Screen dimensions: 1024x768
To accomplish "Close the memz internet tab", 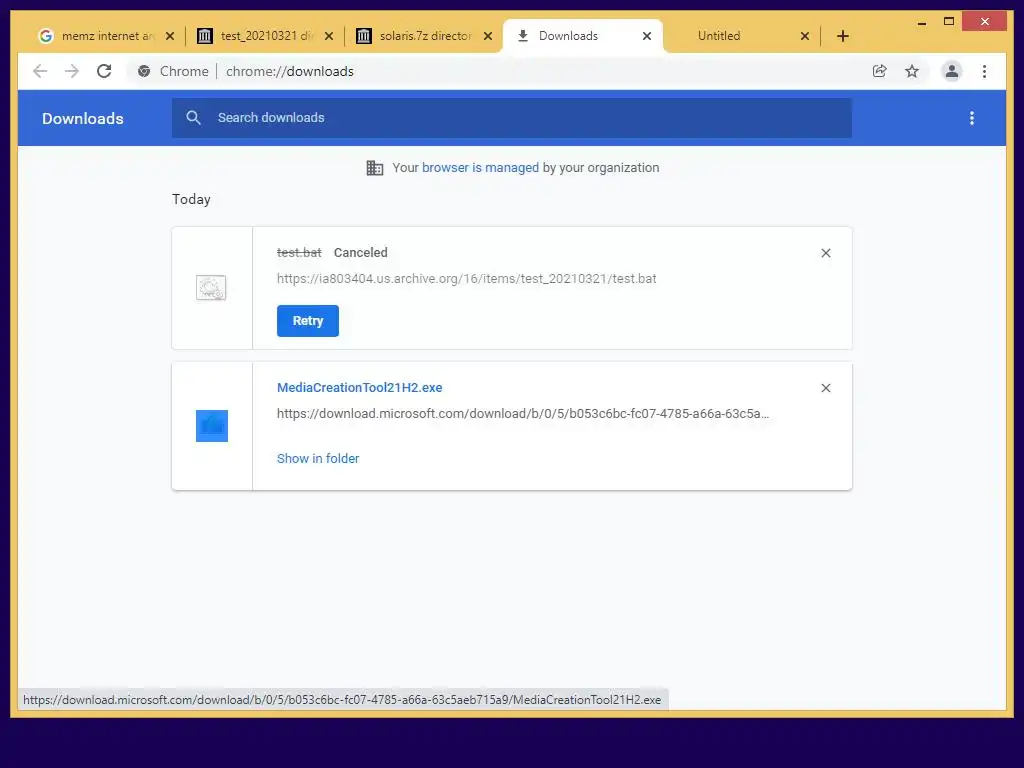I will 170,36.
